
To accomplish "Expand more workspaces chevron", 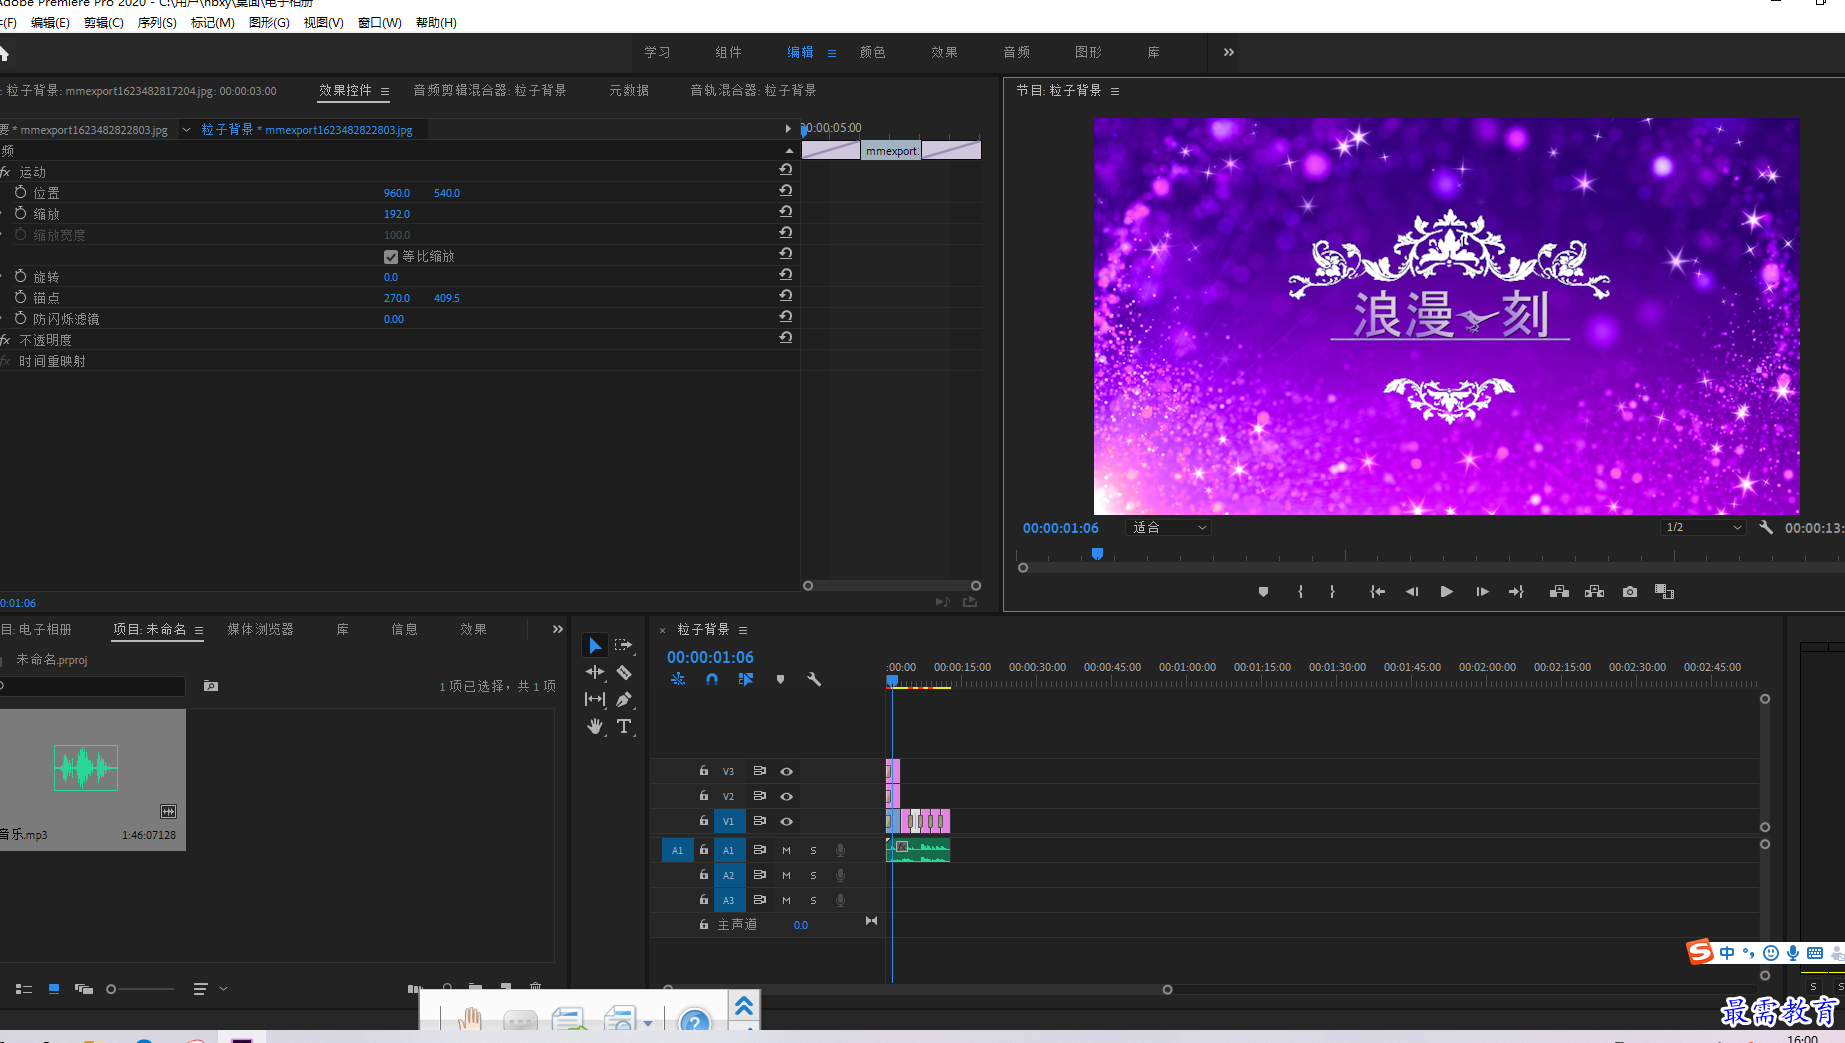I will tap(1229, 52).
